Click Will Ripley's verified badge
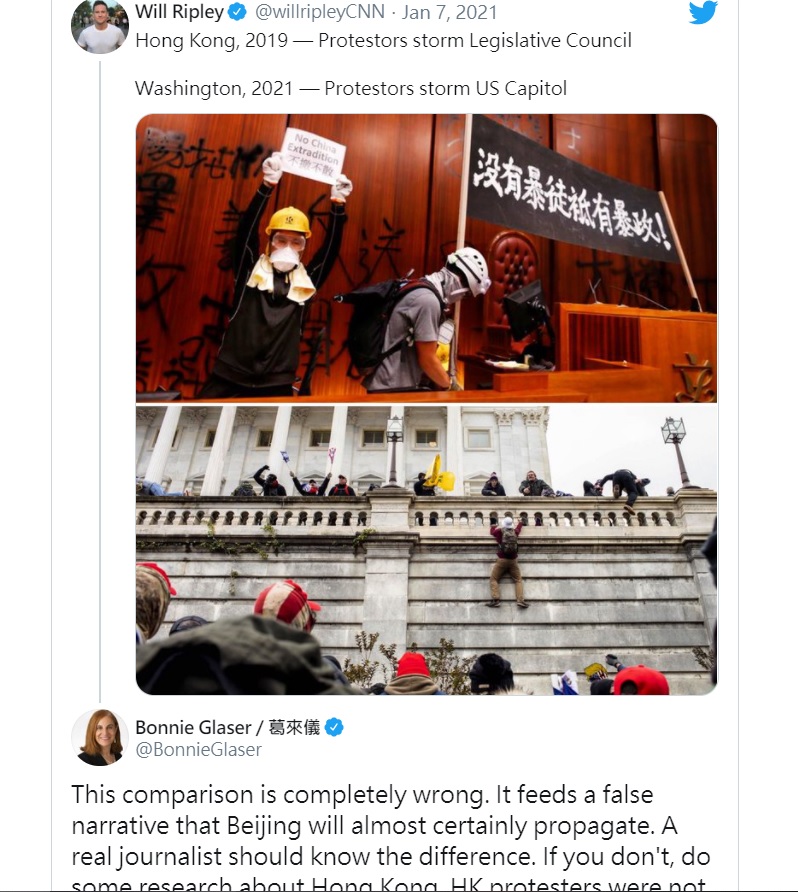 point(237,12)
